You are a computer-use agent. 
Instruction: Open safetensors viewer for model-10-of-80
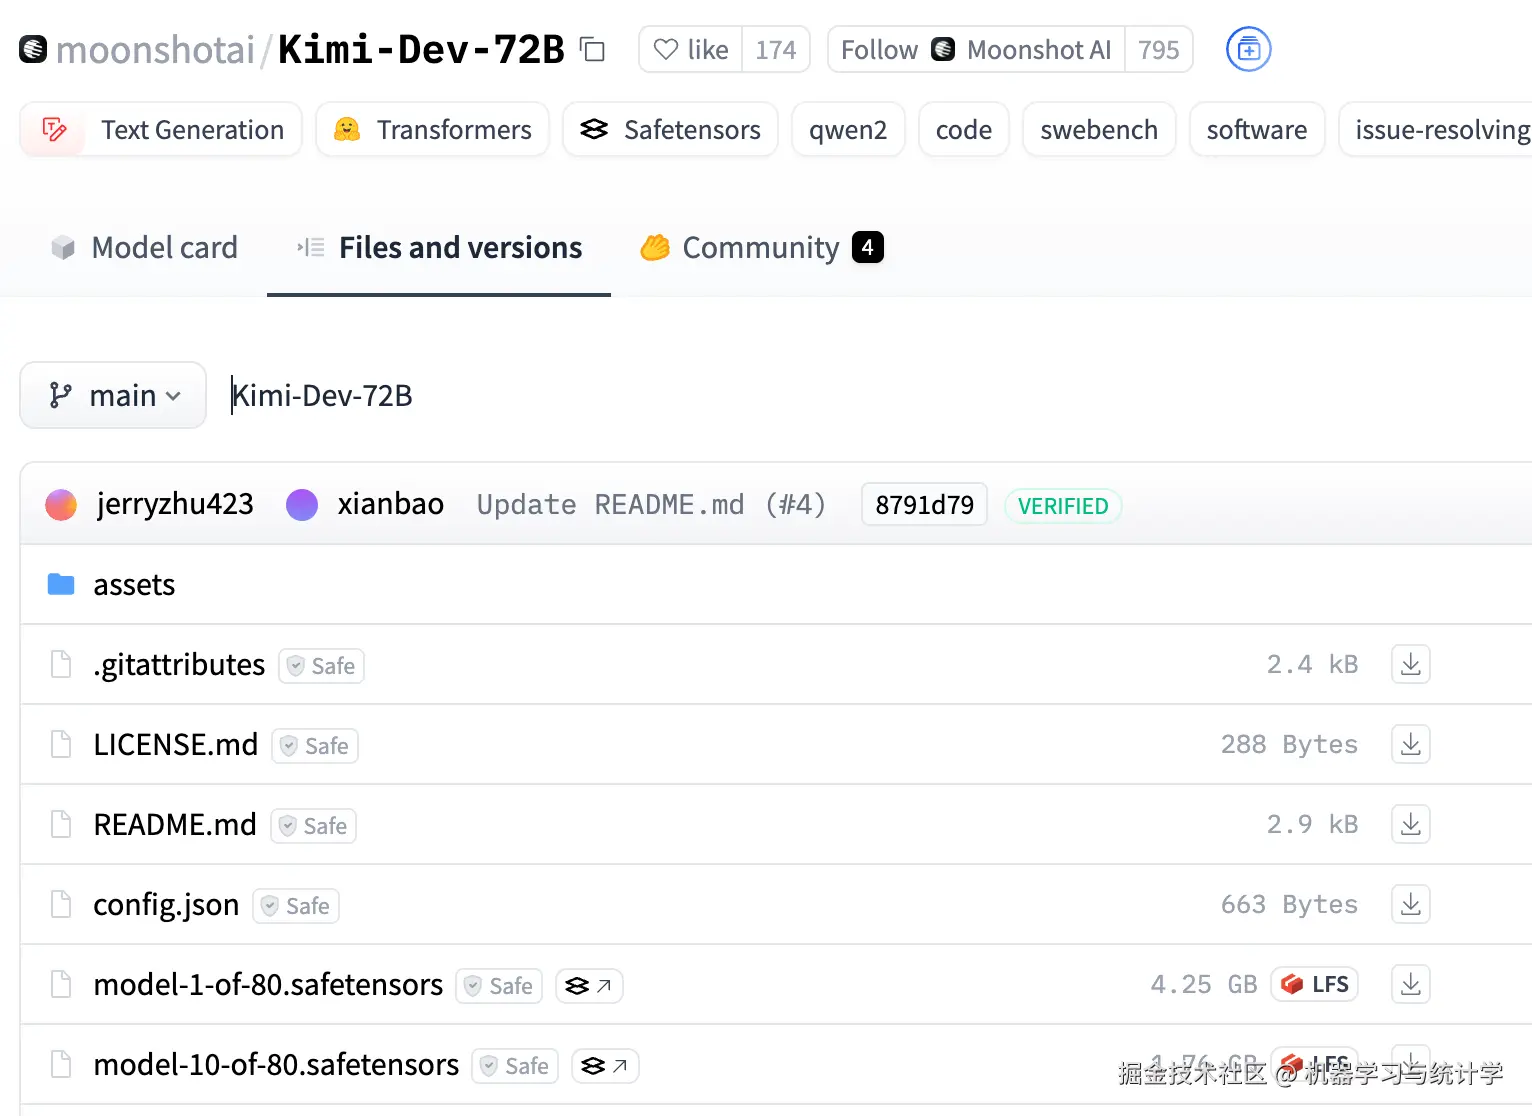(605, 1066)
